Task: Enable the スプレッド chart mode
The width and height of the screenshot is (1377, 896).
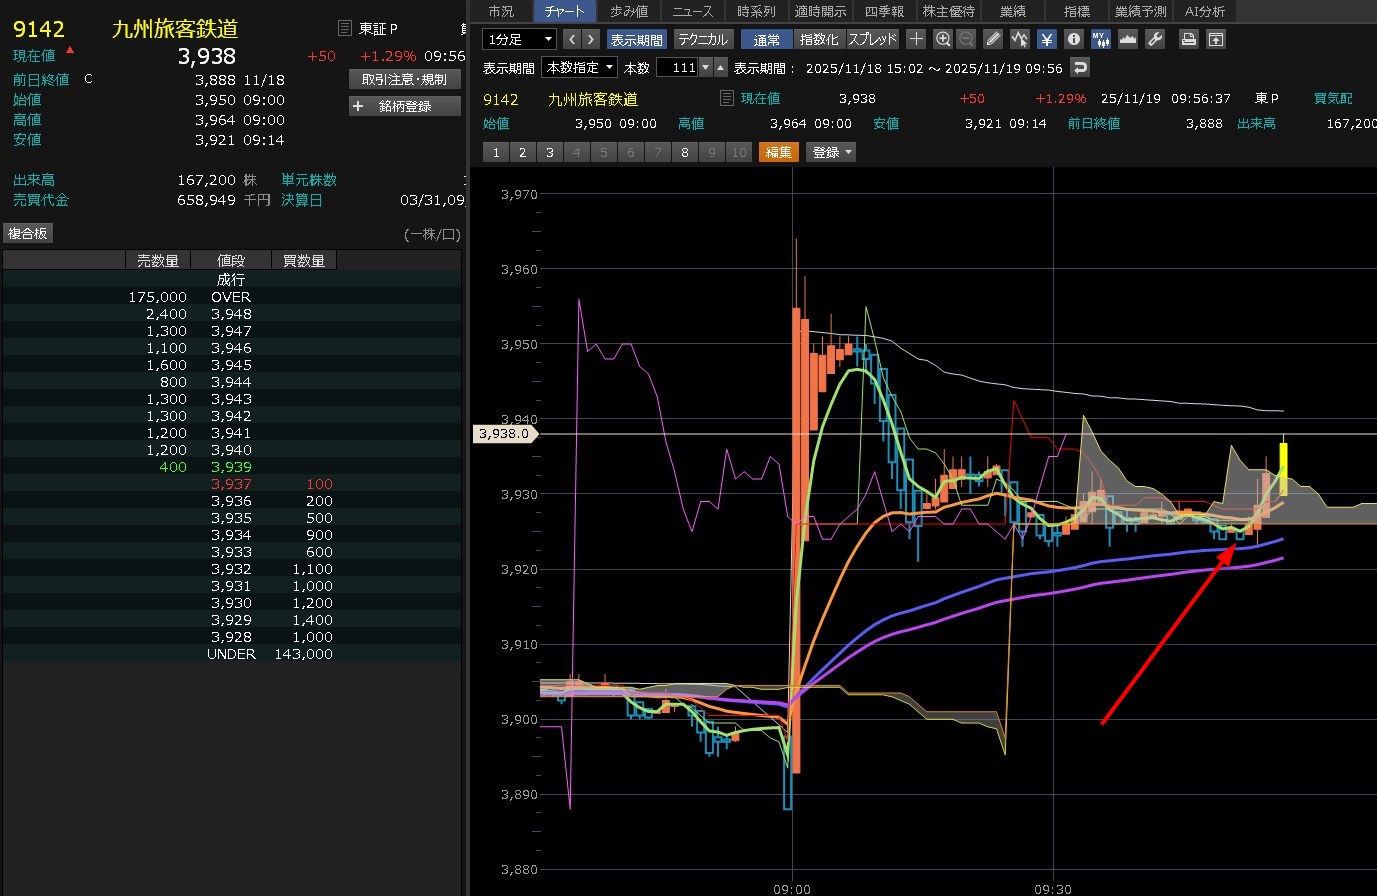Action: pos(872,39)
